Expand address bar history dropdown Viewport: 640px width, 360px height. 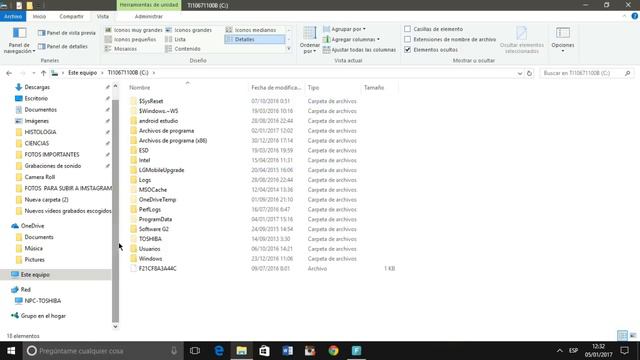point(520,73)
